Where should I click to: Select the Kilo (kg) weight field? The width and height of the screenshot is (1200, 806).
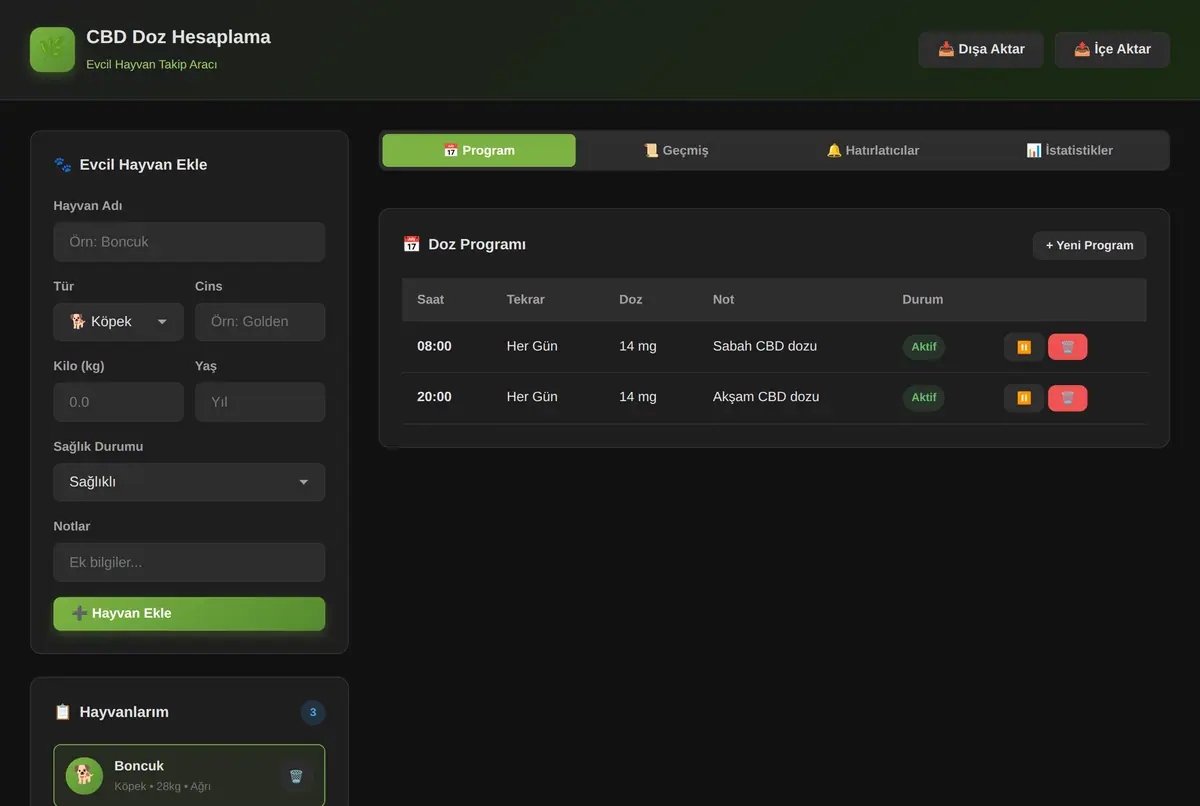(118, 402)
